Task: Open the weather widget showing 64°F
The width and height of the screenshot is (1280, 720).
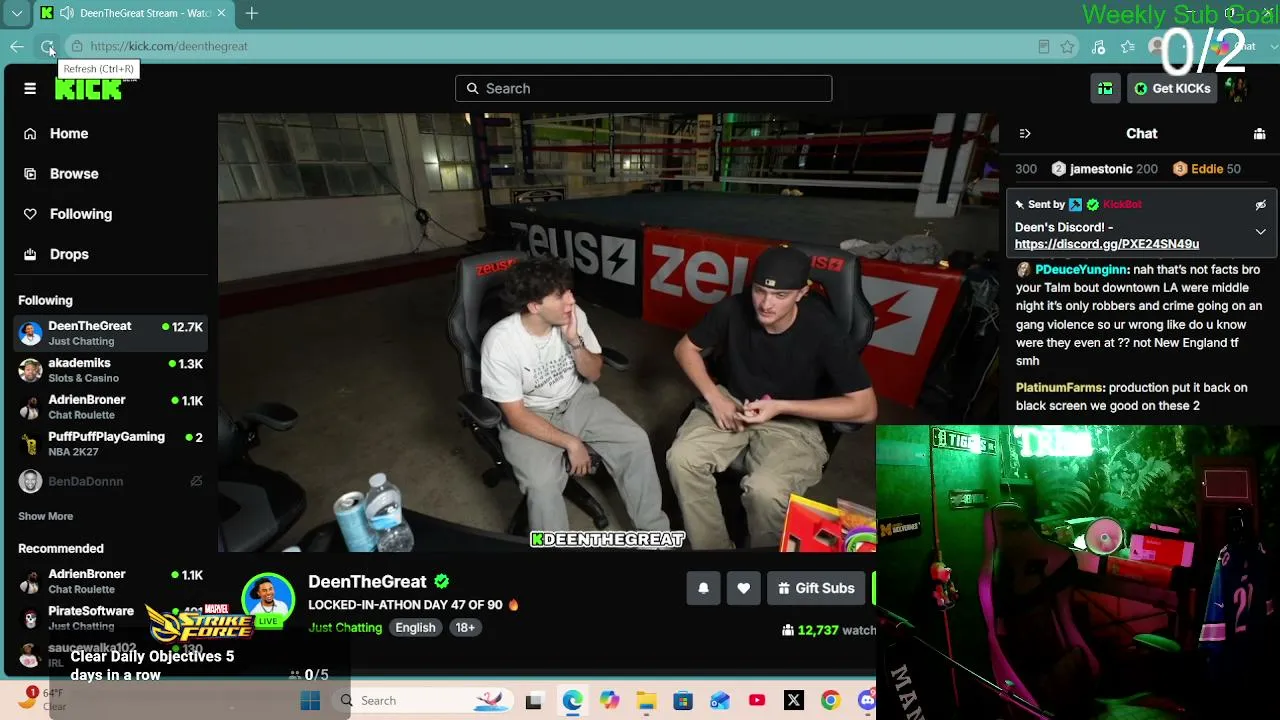Action: pyautogui.click(x=40, y=699)
